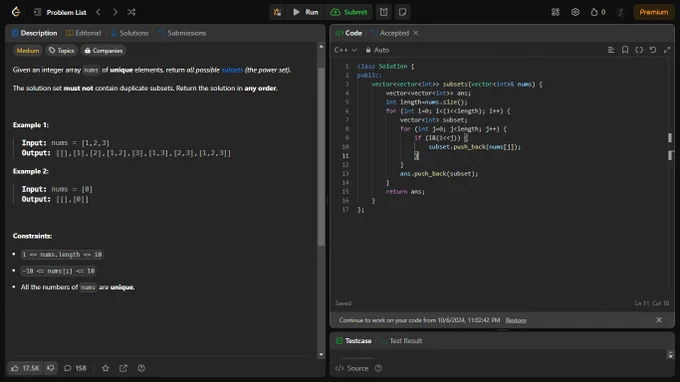Expand the Companies tag
Viewport: 680px width, 382px height.
click(x=103, y=51)
